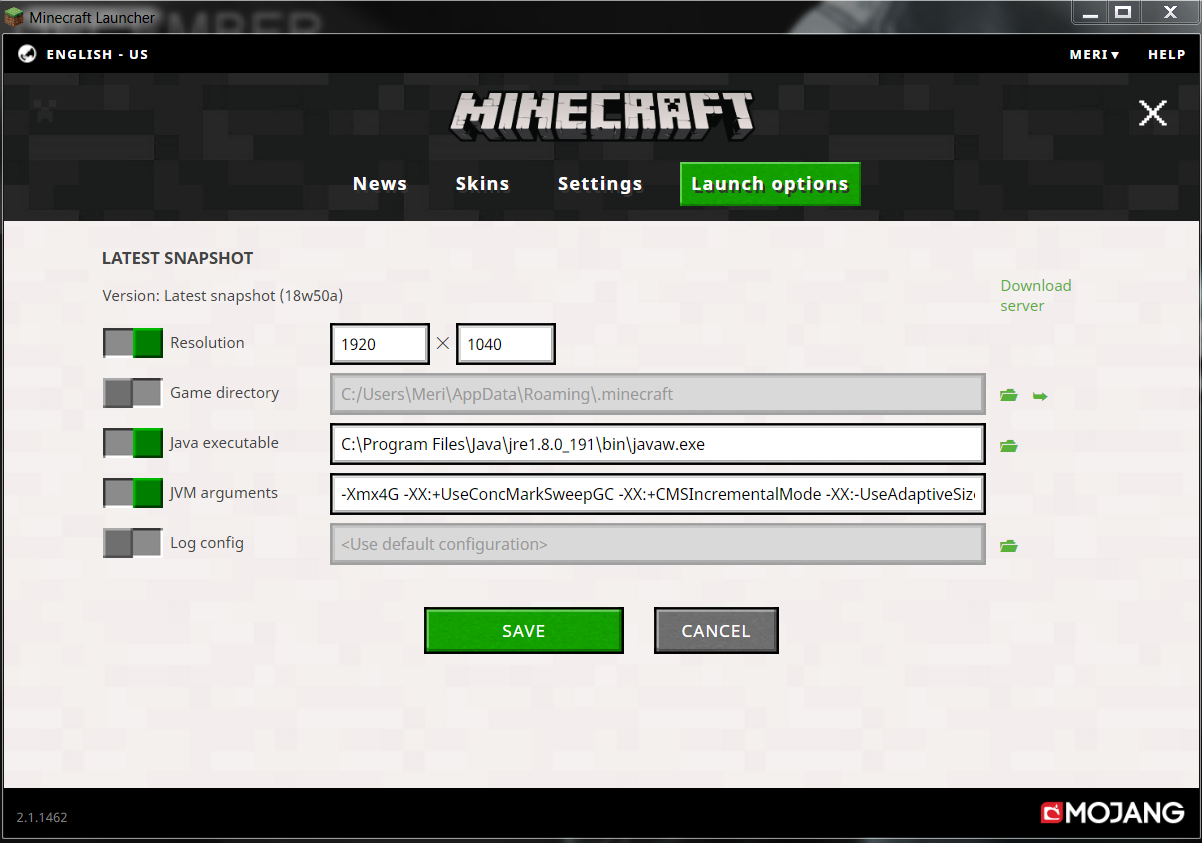Click the Minecraft Launcher title bar icon
Image resolution: width=1202 pixels, height=843 pixels.
(x=14, y=17)
